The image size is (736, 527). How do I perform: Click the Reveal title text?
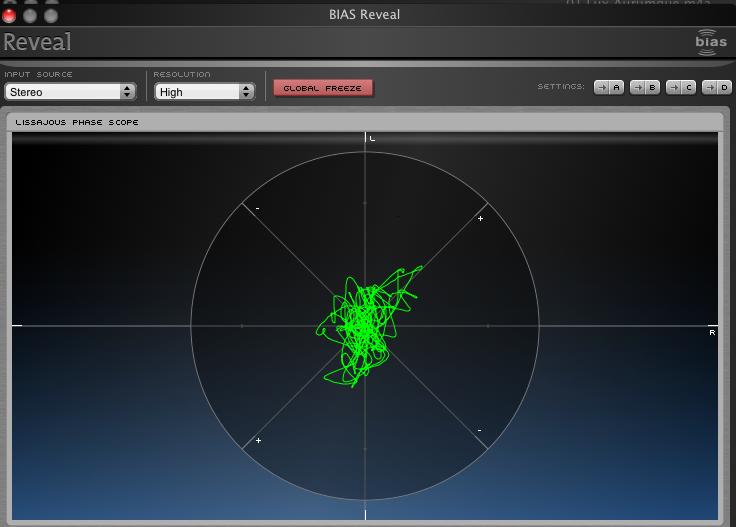38,42
